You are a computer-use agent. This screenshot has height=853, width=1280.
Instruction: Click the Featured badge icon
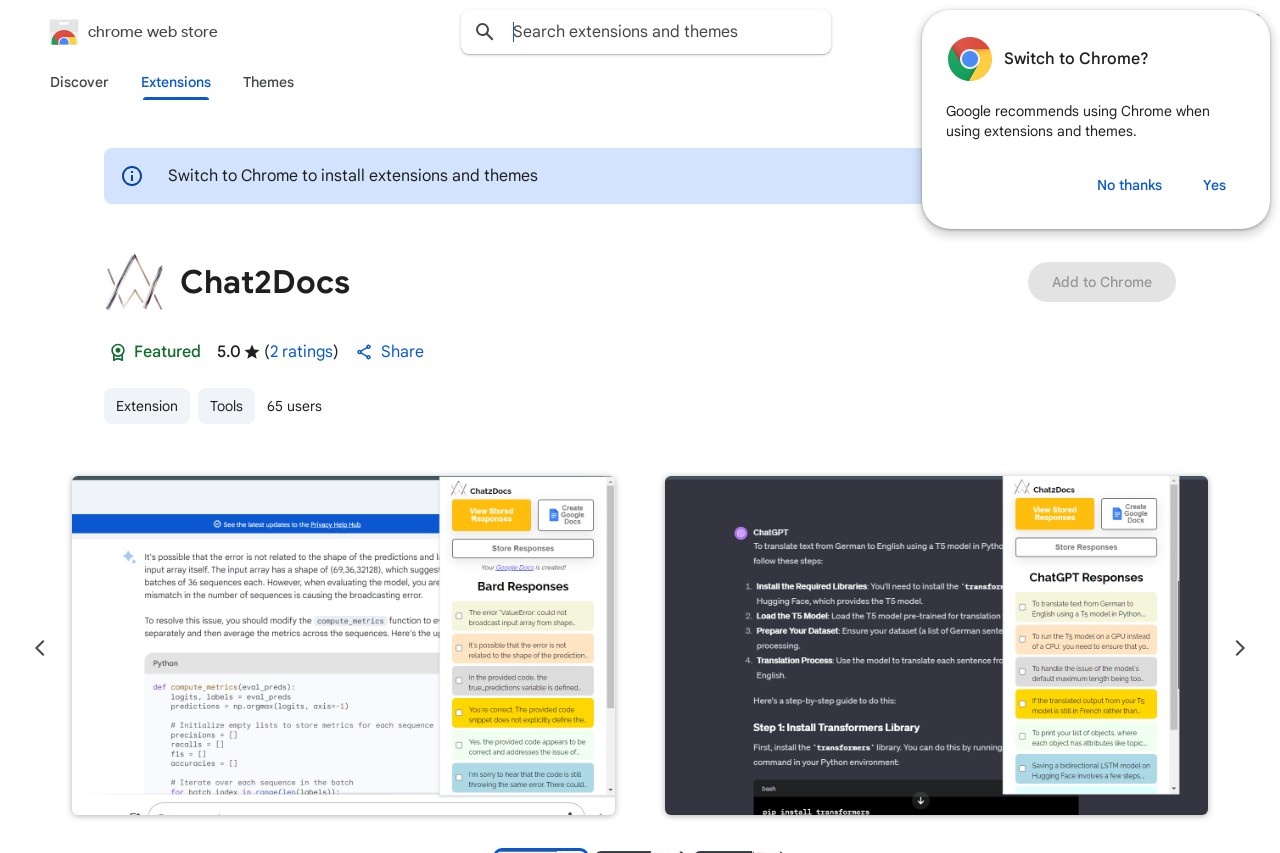118,352
